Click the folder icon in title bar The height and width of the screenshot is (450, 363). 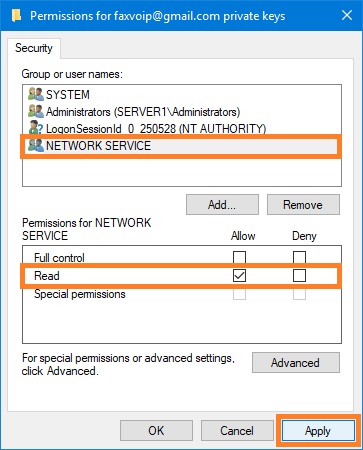[16, 15]
